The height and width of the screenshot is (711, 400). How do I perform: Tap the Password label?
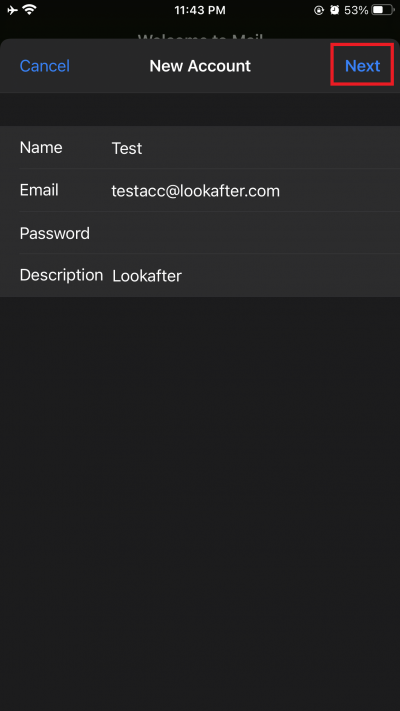(x=54, y=233)
